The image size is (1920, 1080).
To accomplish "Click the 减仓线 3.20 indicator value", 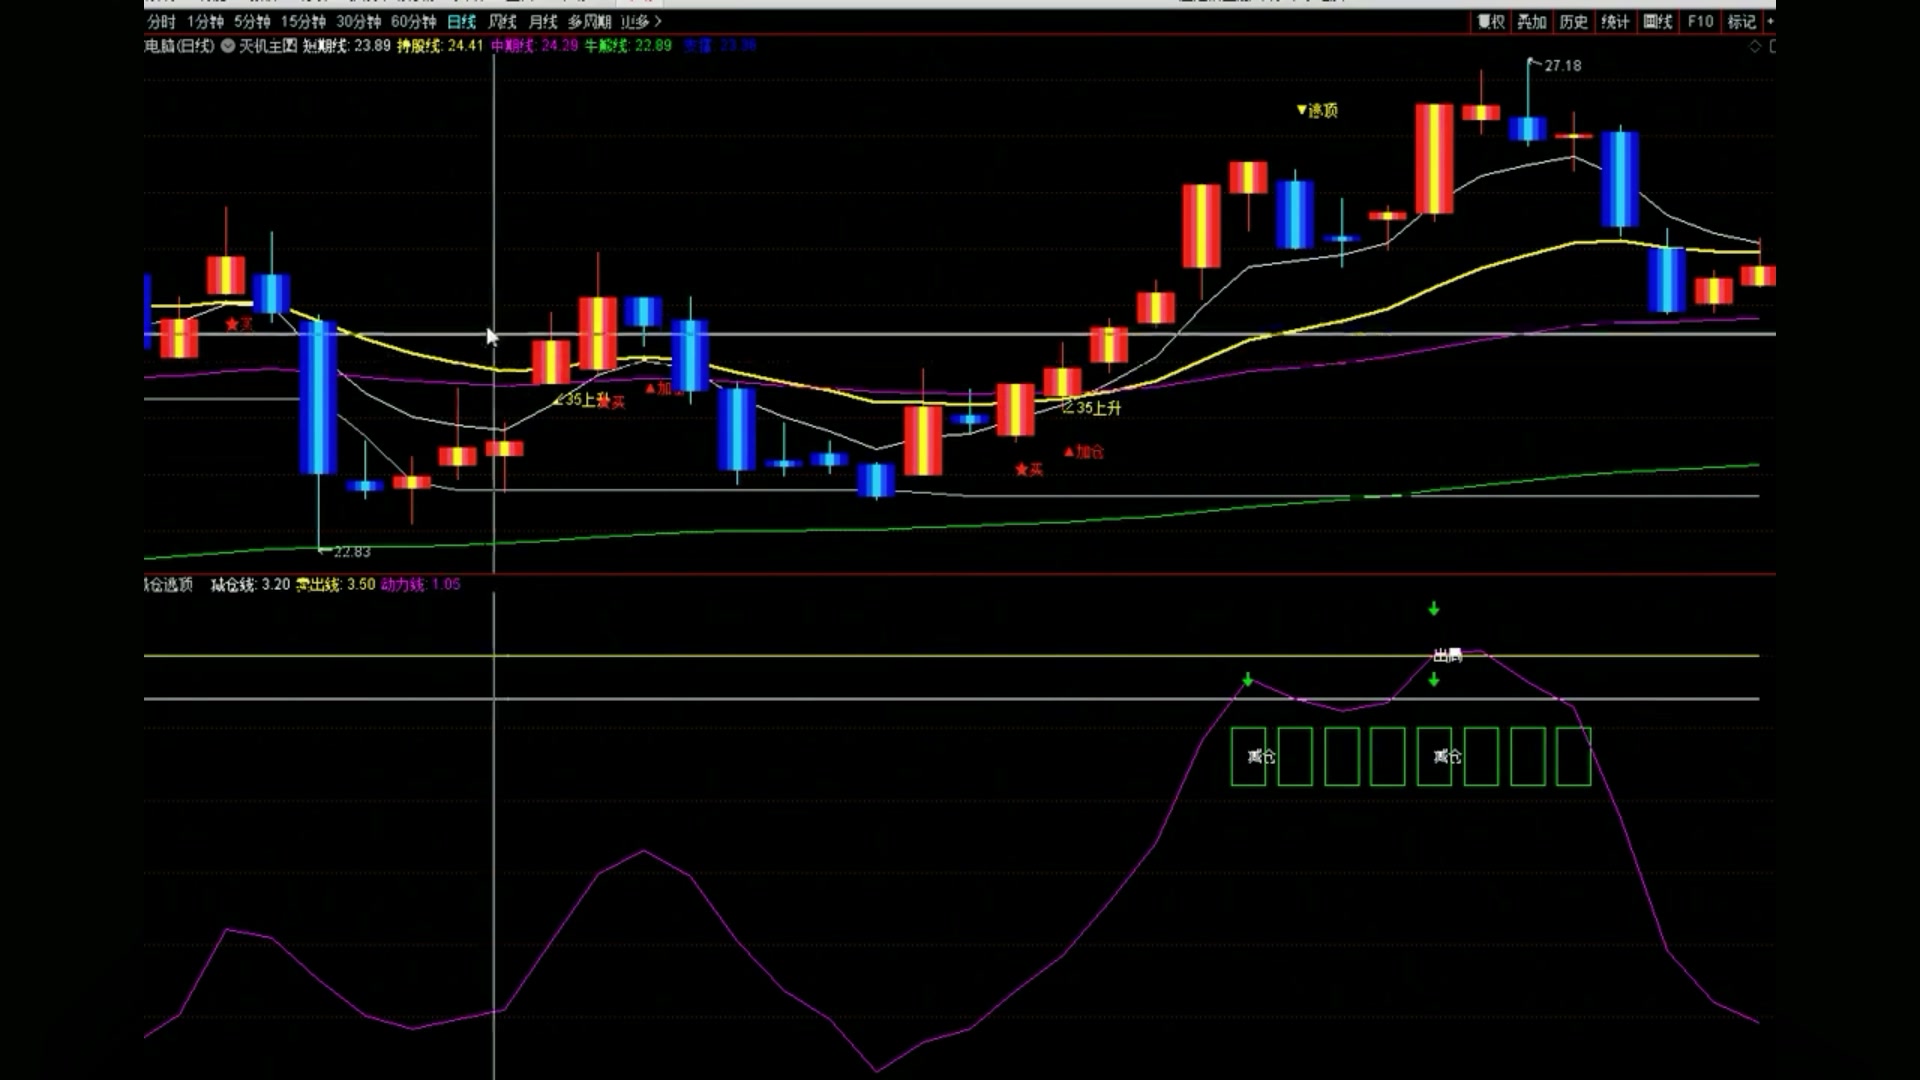I will pos(250,584).
